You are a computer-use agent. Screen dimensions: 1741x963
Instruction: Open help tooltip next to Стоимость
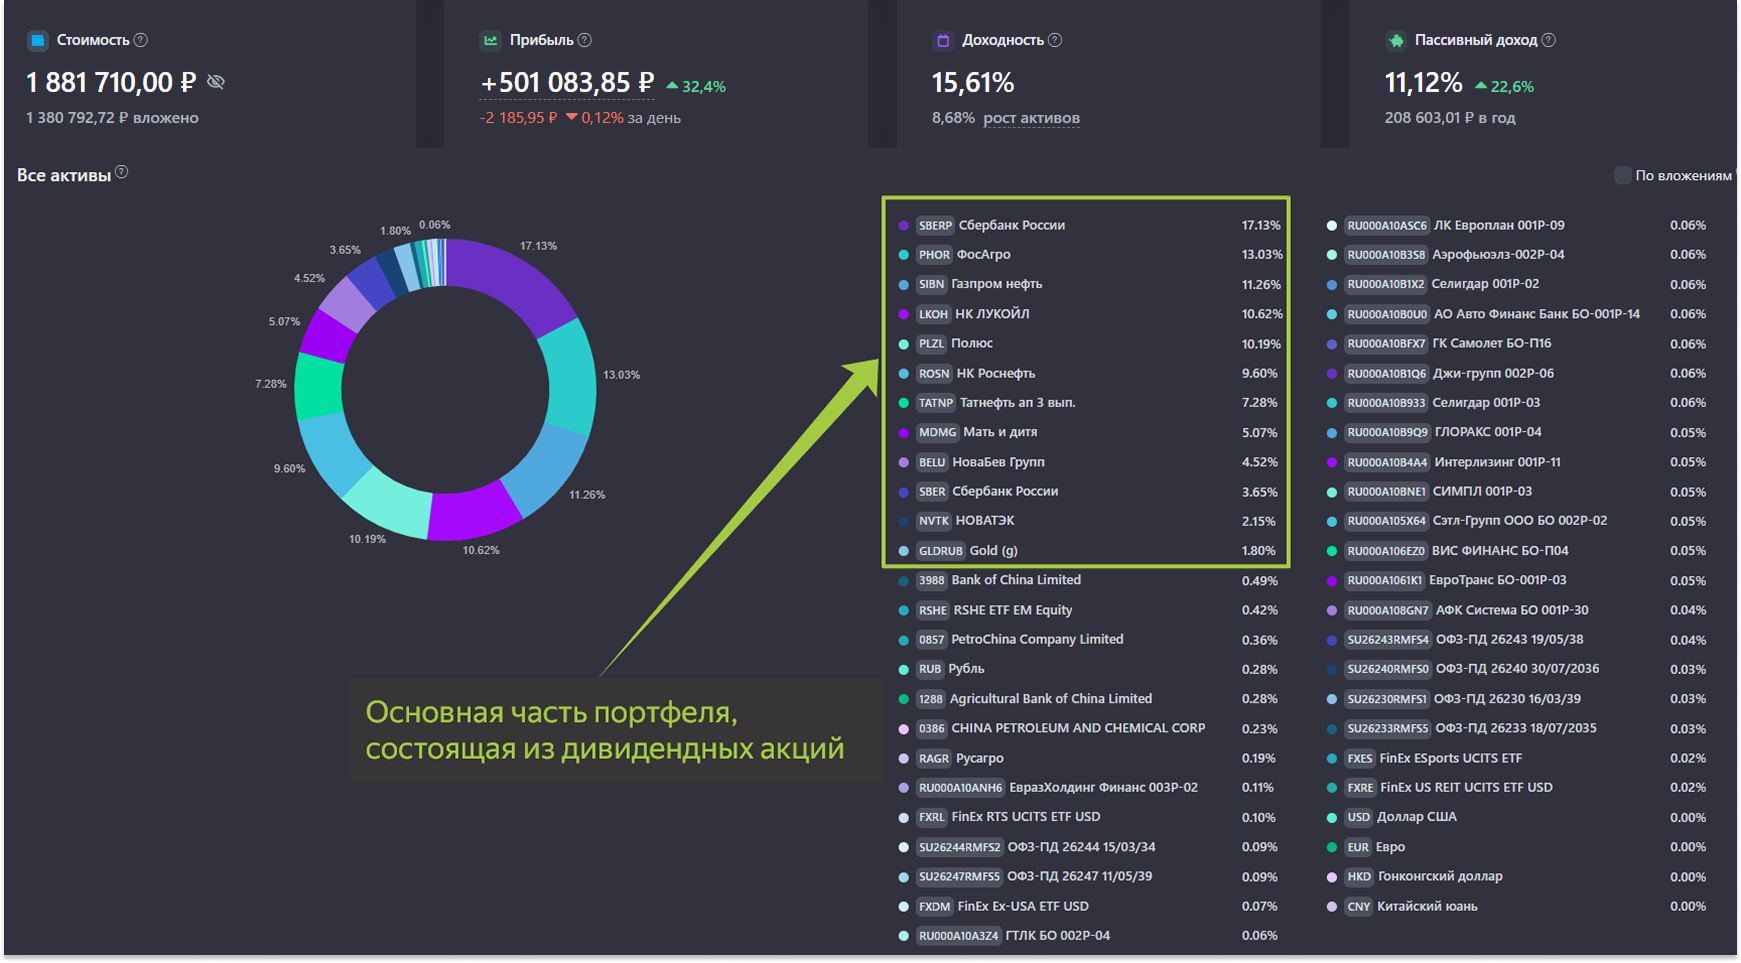(141, 40)
